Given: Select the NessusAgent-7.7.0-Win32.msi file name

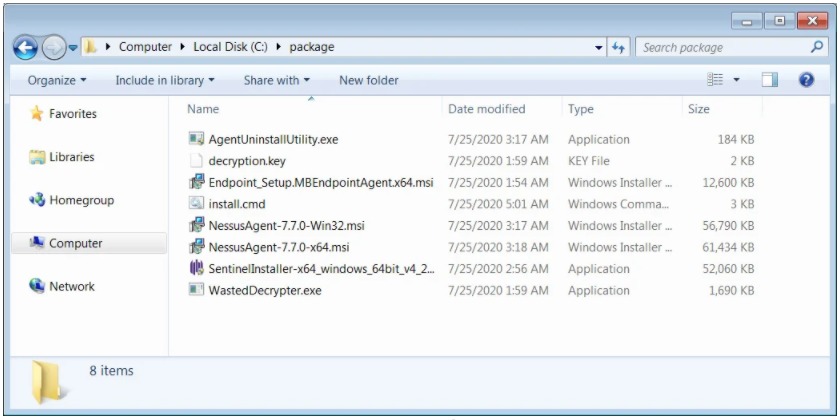Looking at the screenshot, I should (287, 226).
